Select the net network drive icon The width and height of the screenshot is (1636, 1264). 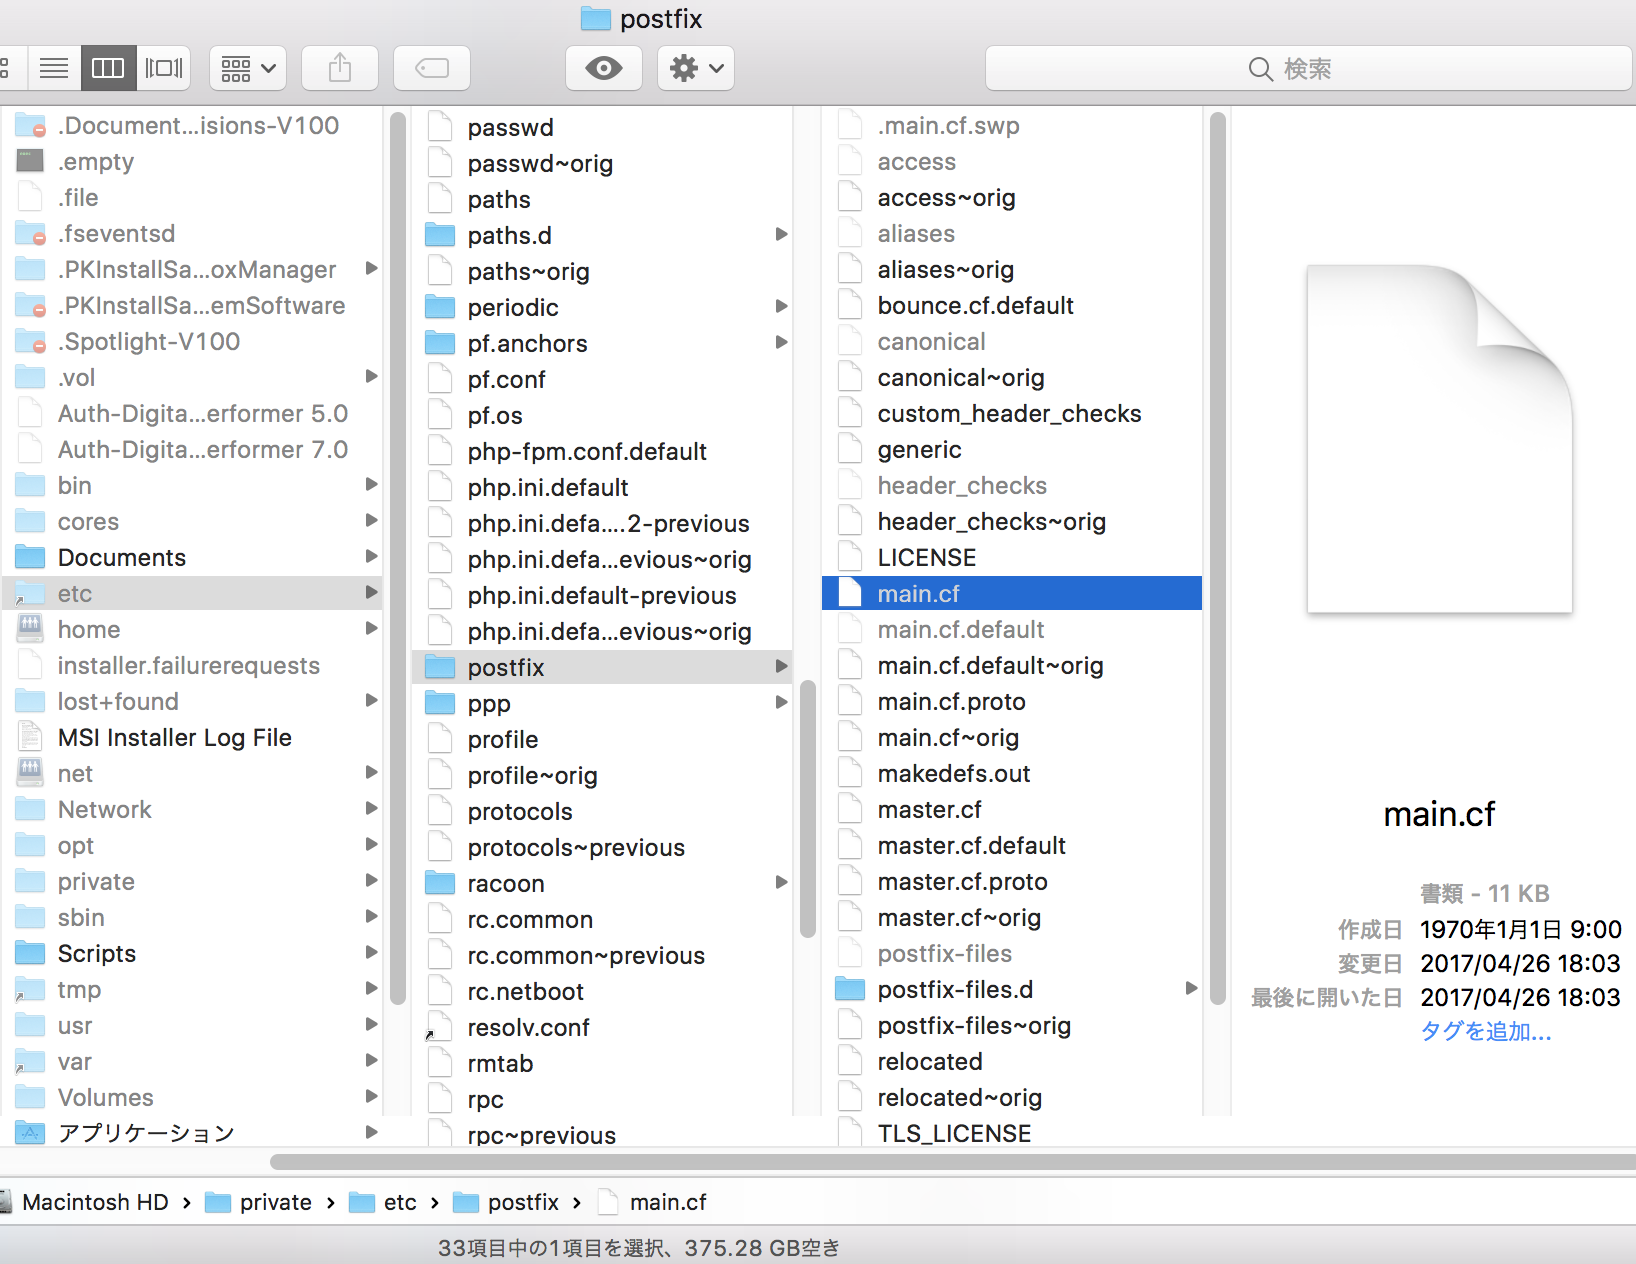[30, 772]
